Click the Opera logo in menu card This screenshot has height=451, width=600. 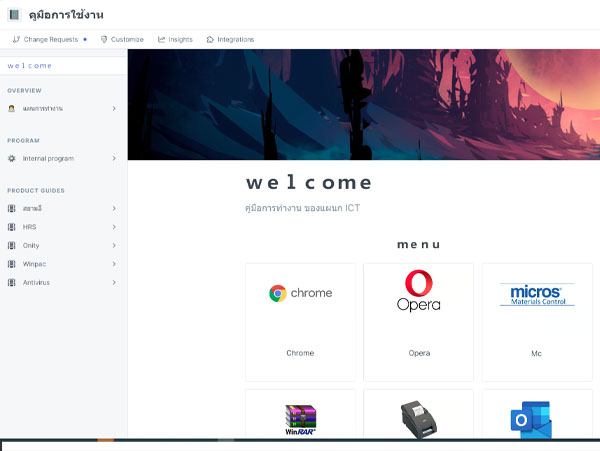pyautogui.click(x=419, y=291)
